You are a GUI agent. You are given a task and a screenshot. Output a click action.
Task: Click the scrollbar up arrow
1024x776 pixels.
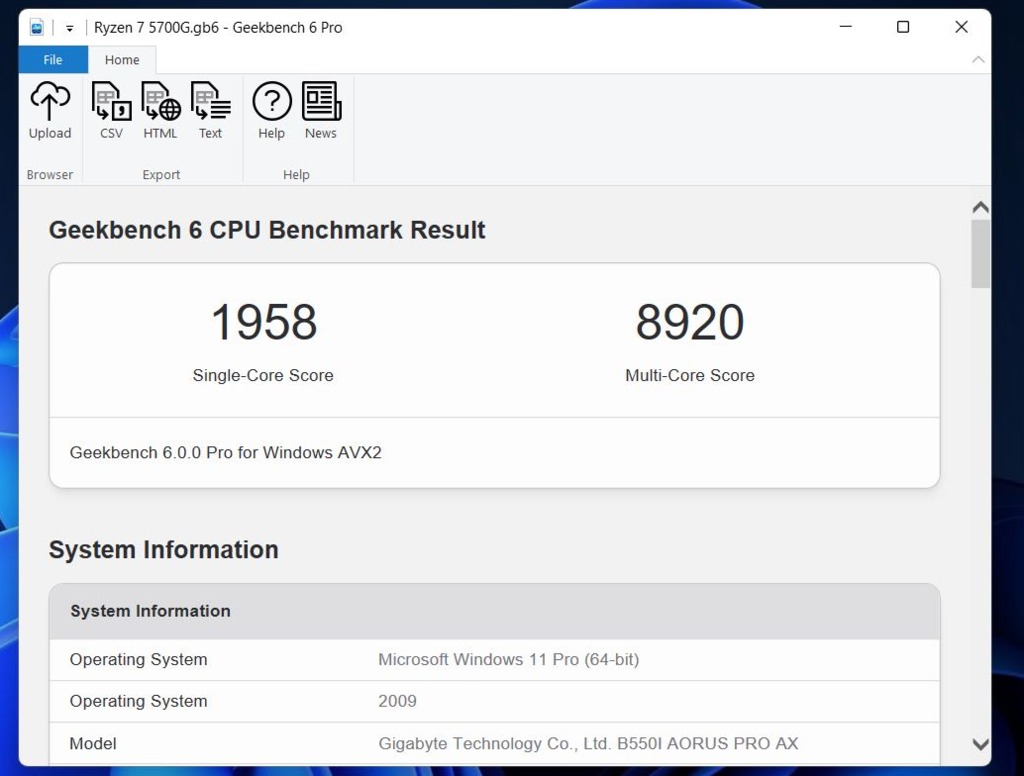click(x=981, y=206)
